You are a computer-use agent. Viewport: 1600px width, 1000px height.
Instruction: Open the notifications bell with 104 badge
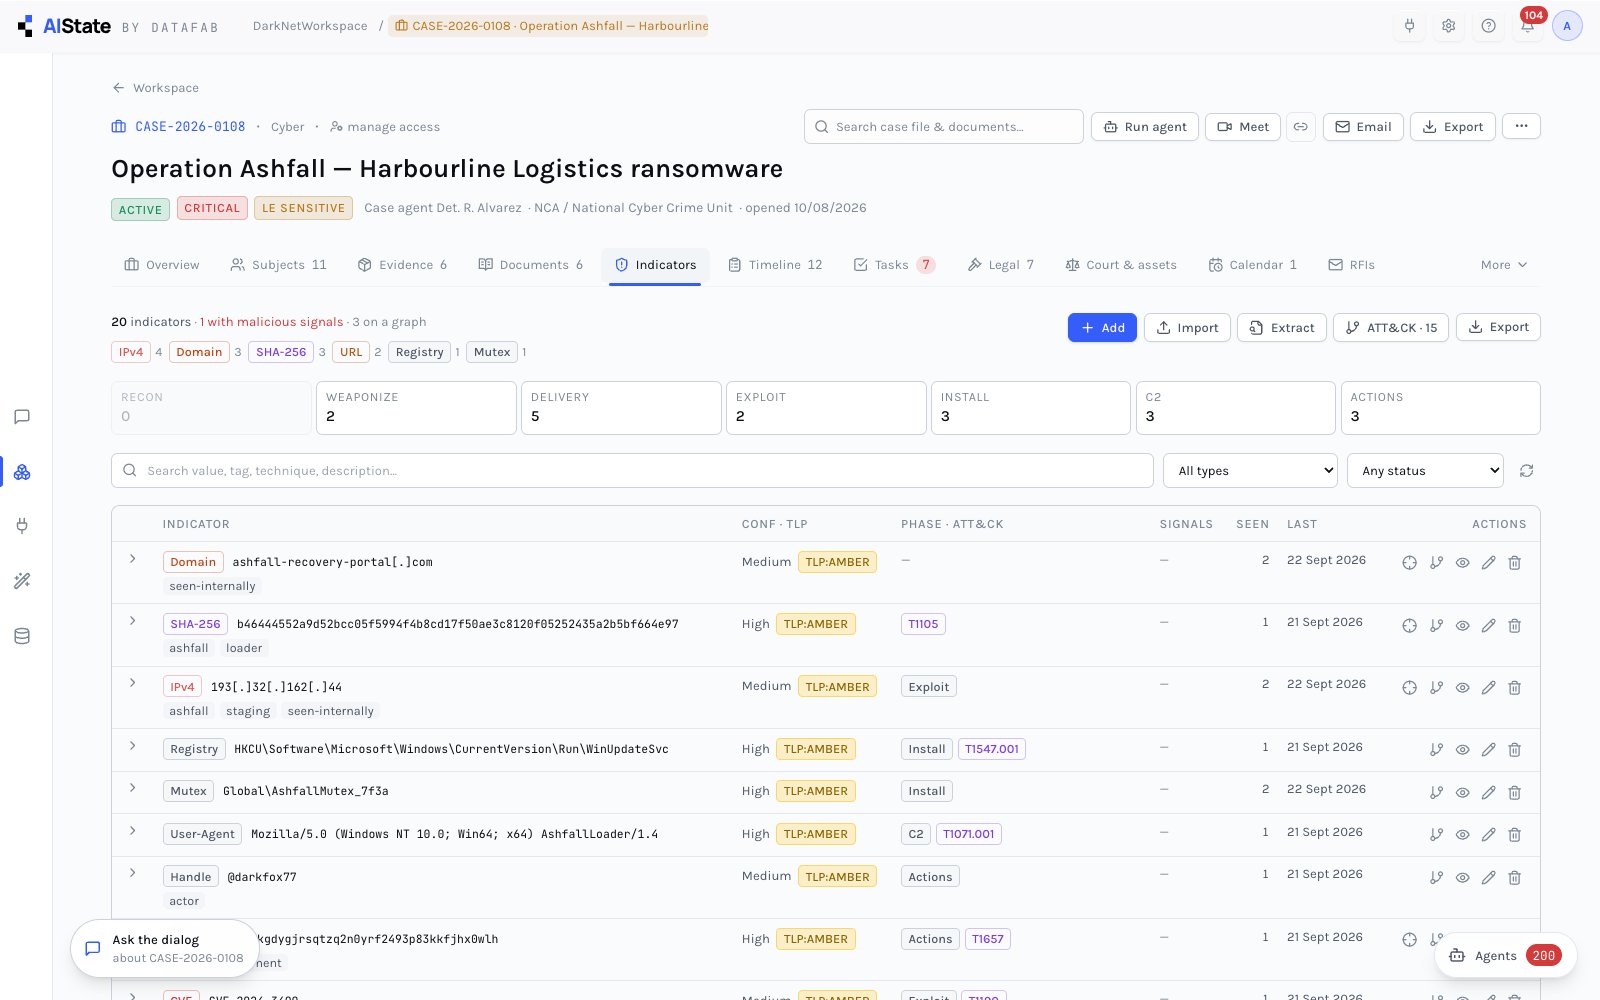click(x=1527, y=26)
